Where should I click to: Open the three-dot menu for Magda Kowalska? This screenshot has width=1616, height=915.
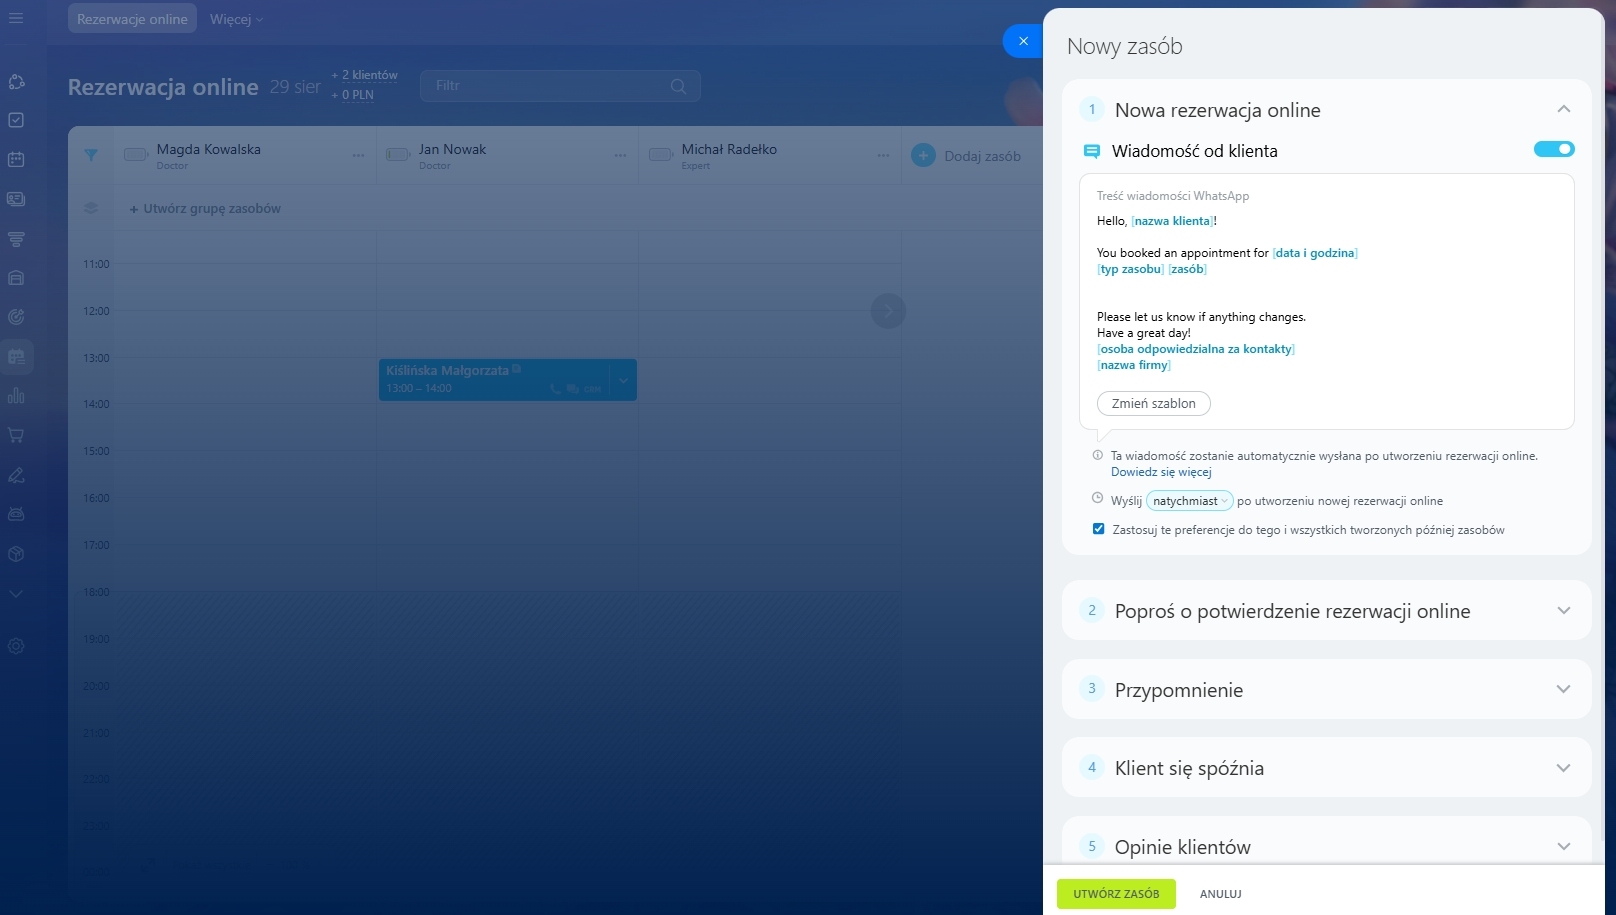tap(358, 156)
